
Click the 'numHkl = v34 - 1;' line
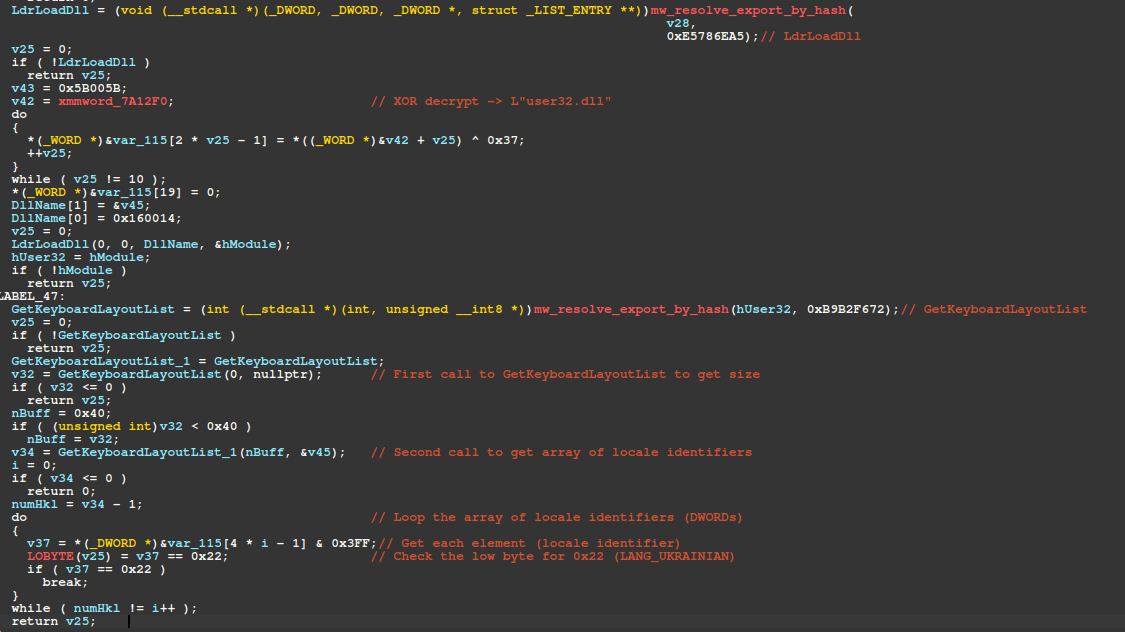[77, 504]
